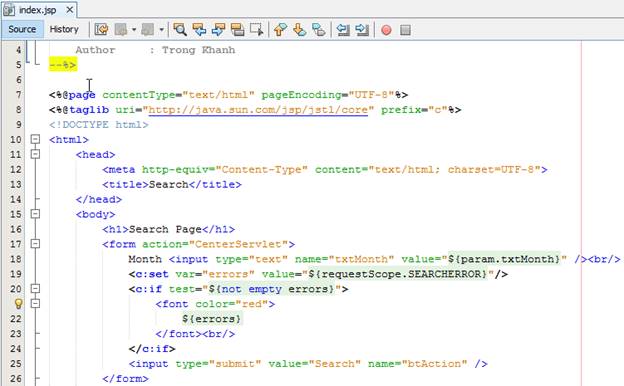Jump to Previous Bookmark icon
Image resolution: width=624 pixels, height=386 pixels.
[281, 29]
